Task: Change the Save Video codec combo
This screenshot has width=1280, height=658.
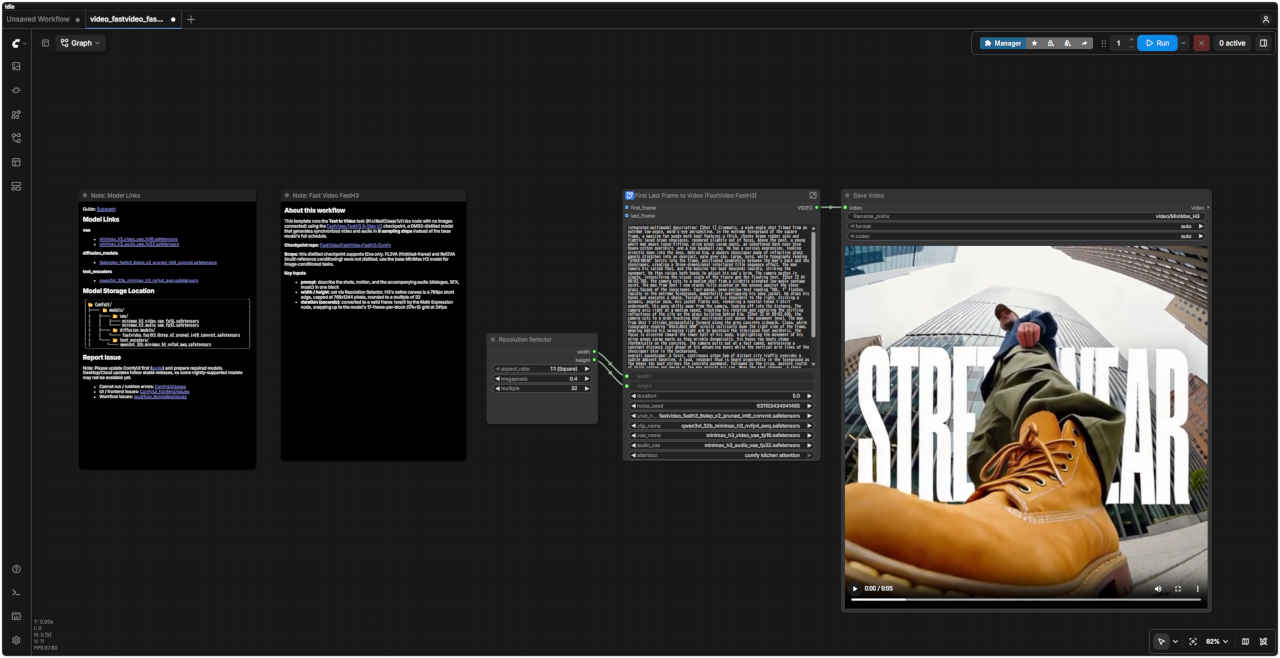Action: pyautogui.click(x=1026, y=236)
